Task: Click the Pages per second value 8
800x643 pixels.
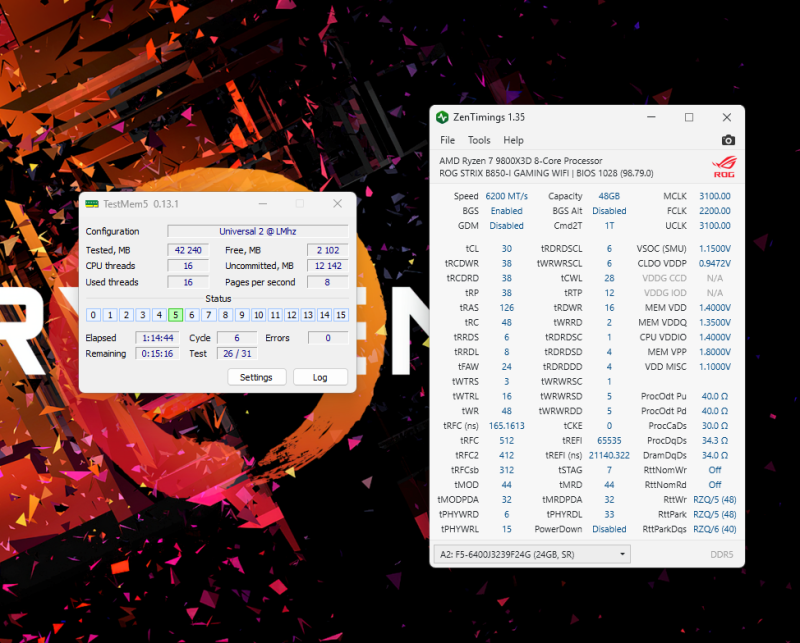Action: click(328, 282)
